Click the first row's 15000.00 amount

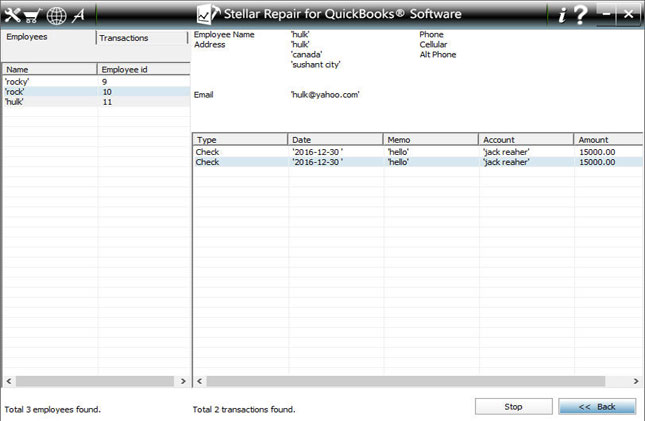597,152
